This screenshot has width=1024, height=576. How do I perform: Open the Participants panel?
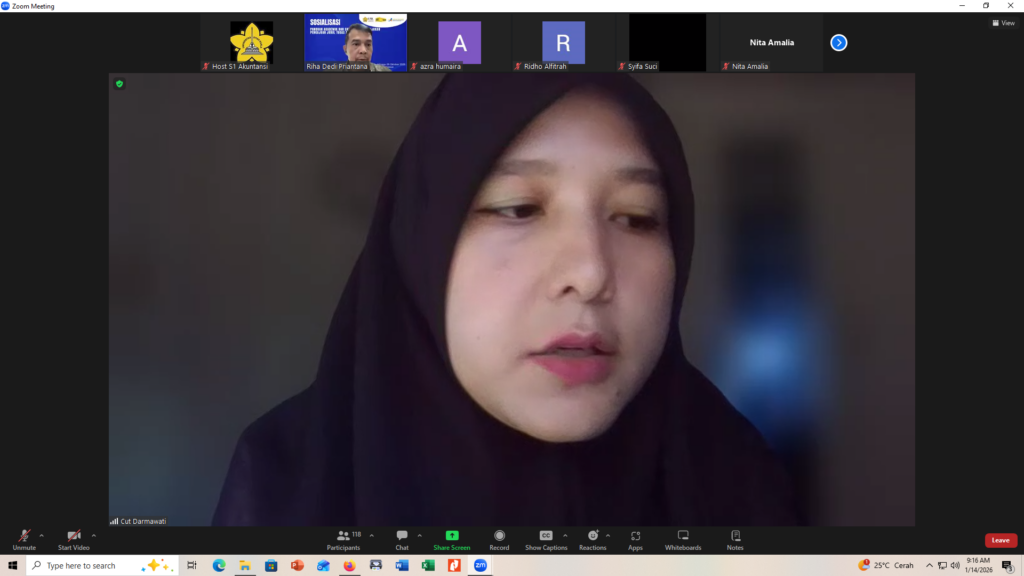coord(343,539)
